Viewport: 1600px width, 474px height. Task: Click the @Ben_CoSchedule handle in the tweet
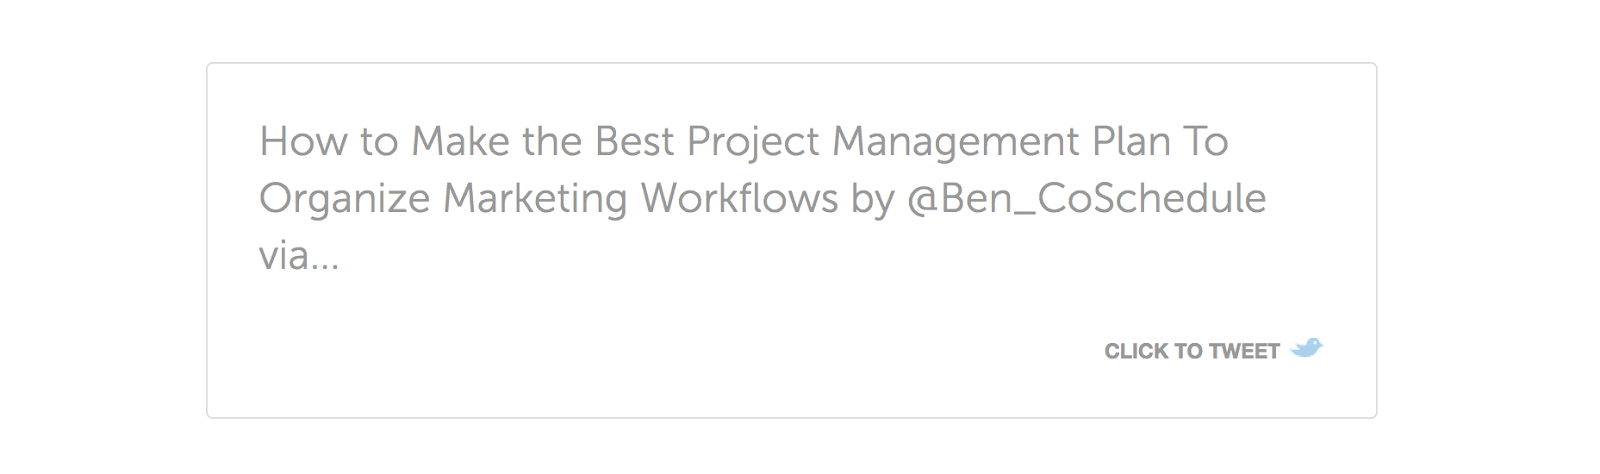pyautogui.click(x=1087, y=199)
